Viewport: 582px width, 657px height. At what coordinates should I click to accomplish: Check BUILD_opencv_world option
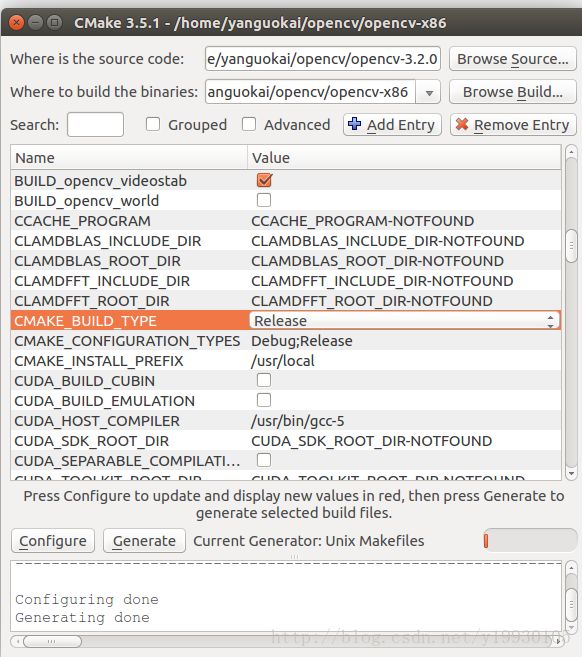coord(264,200)
